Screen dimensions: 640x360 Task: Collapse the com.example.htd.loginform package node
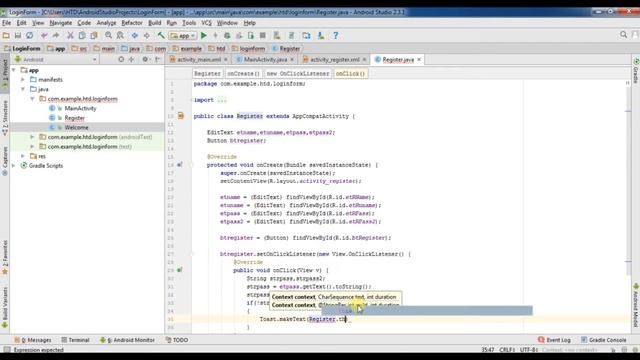32,99
